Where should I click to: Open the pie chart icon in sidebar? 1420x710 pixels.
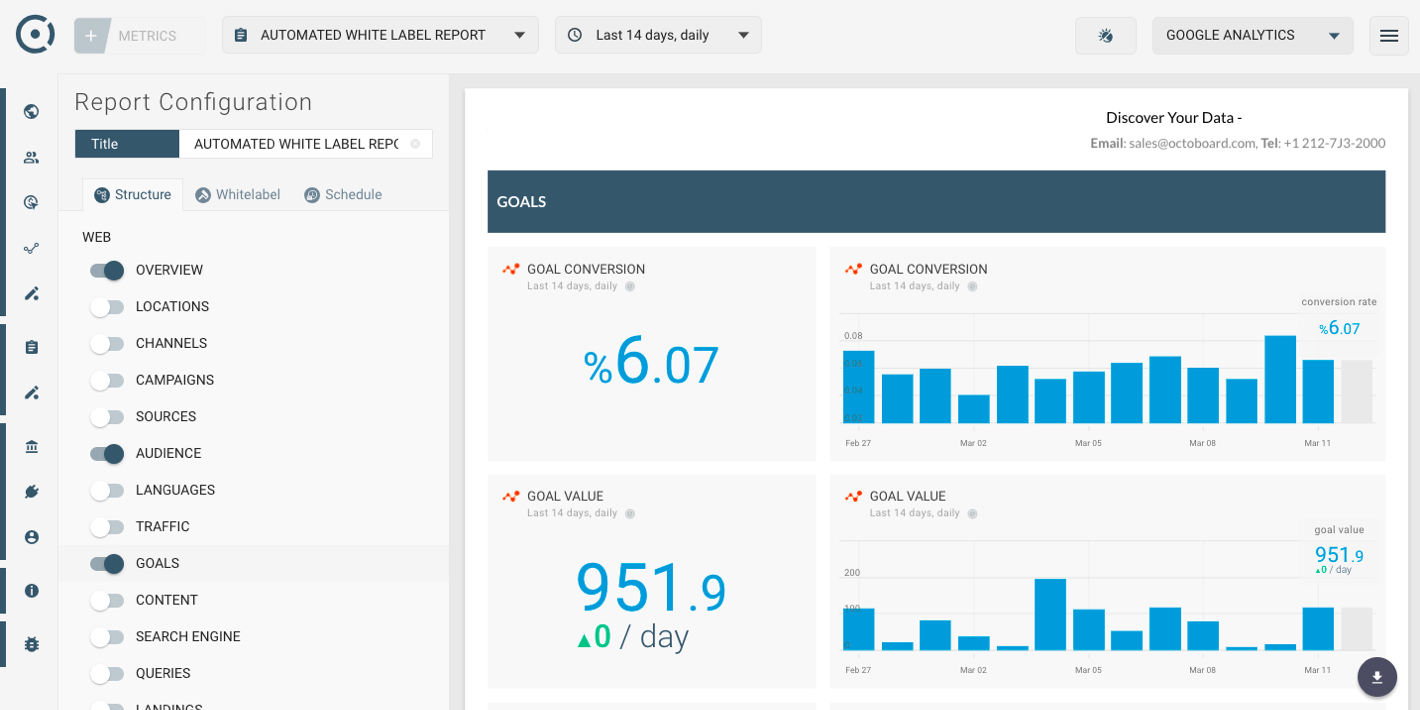tap(31, 202)
